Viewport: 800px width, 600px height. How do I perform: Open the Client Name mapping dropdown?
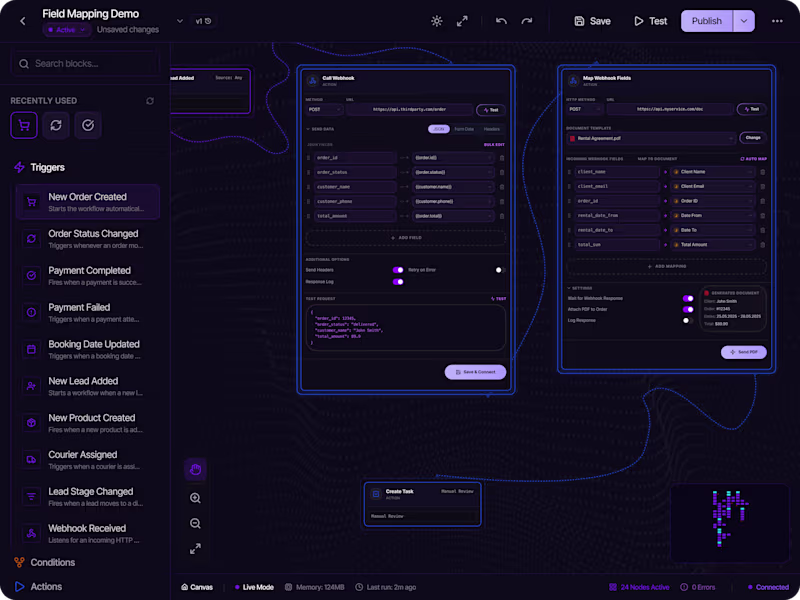[713, 172]
